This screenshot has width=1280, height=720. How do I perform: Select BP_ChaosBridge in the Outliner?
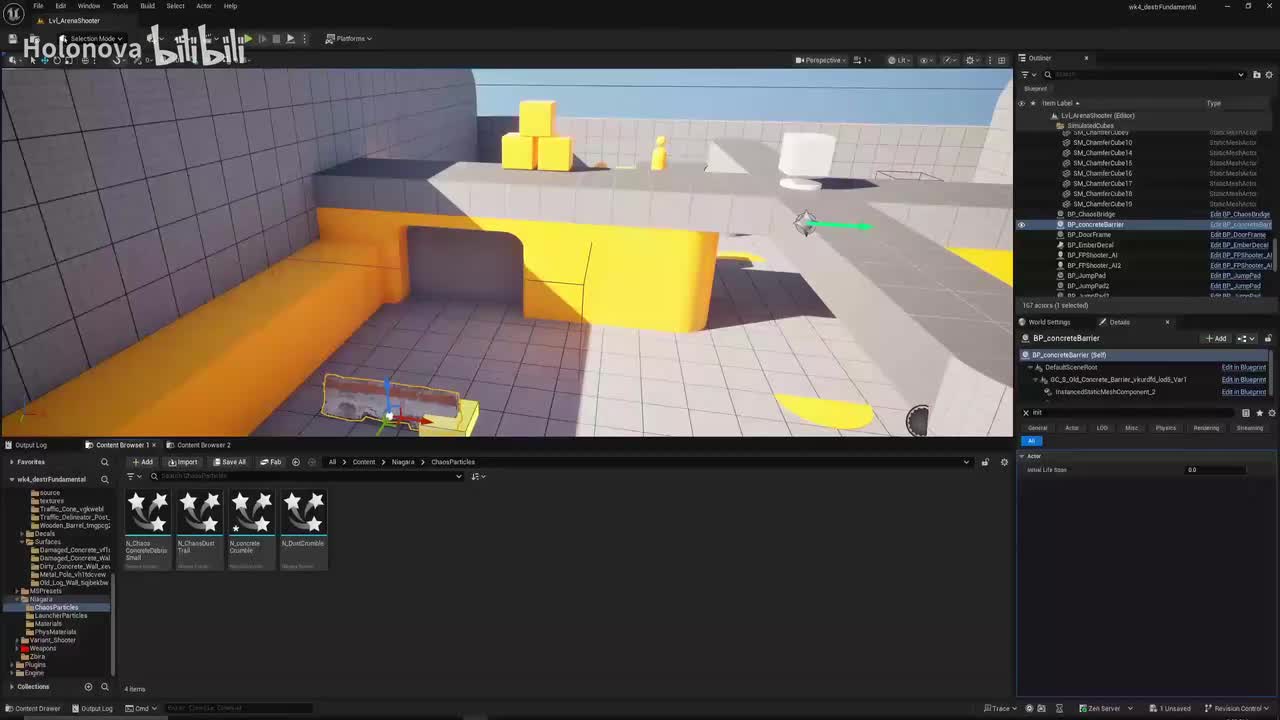tap(1090, 214)
